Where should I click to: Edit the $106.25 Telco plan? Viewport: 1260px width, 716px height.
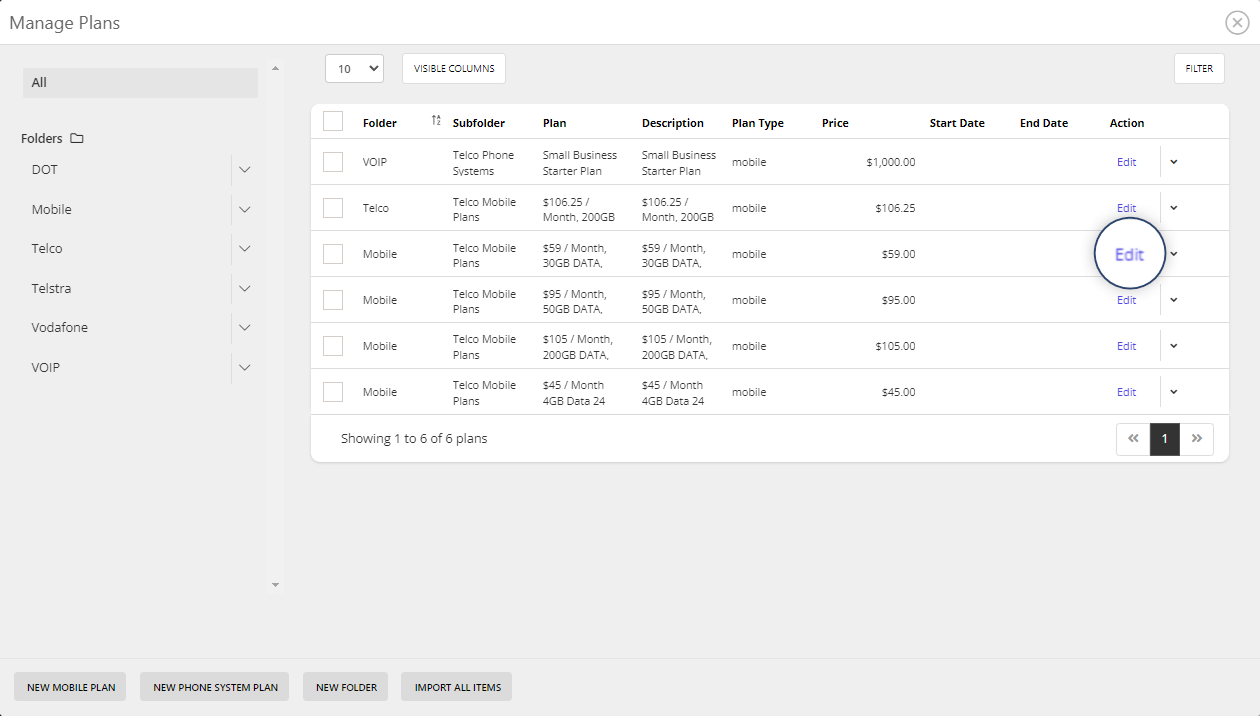(x=1126, y=208)
